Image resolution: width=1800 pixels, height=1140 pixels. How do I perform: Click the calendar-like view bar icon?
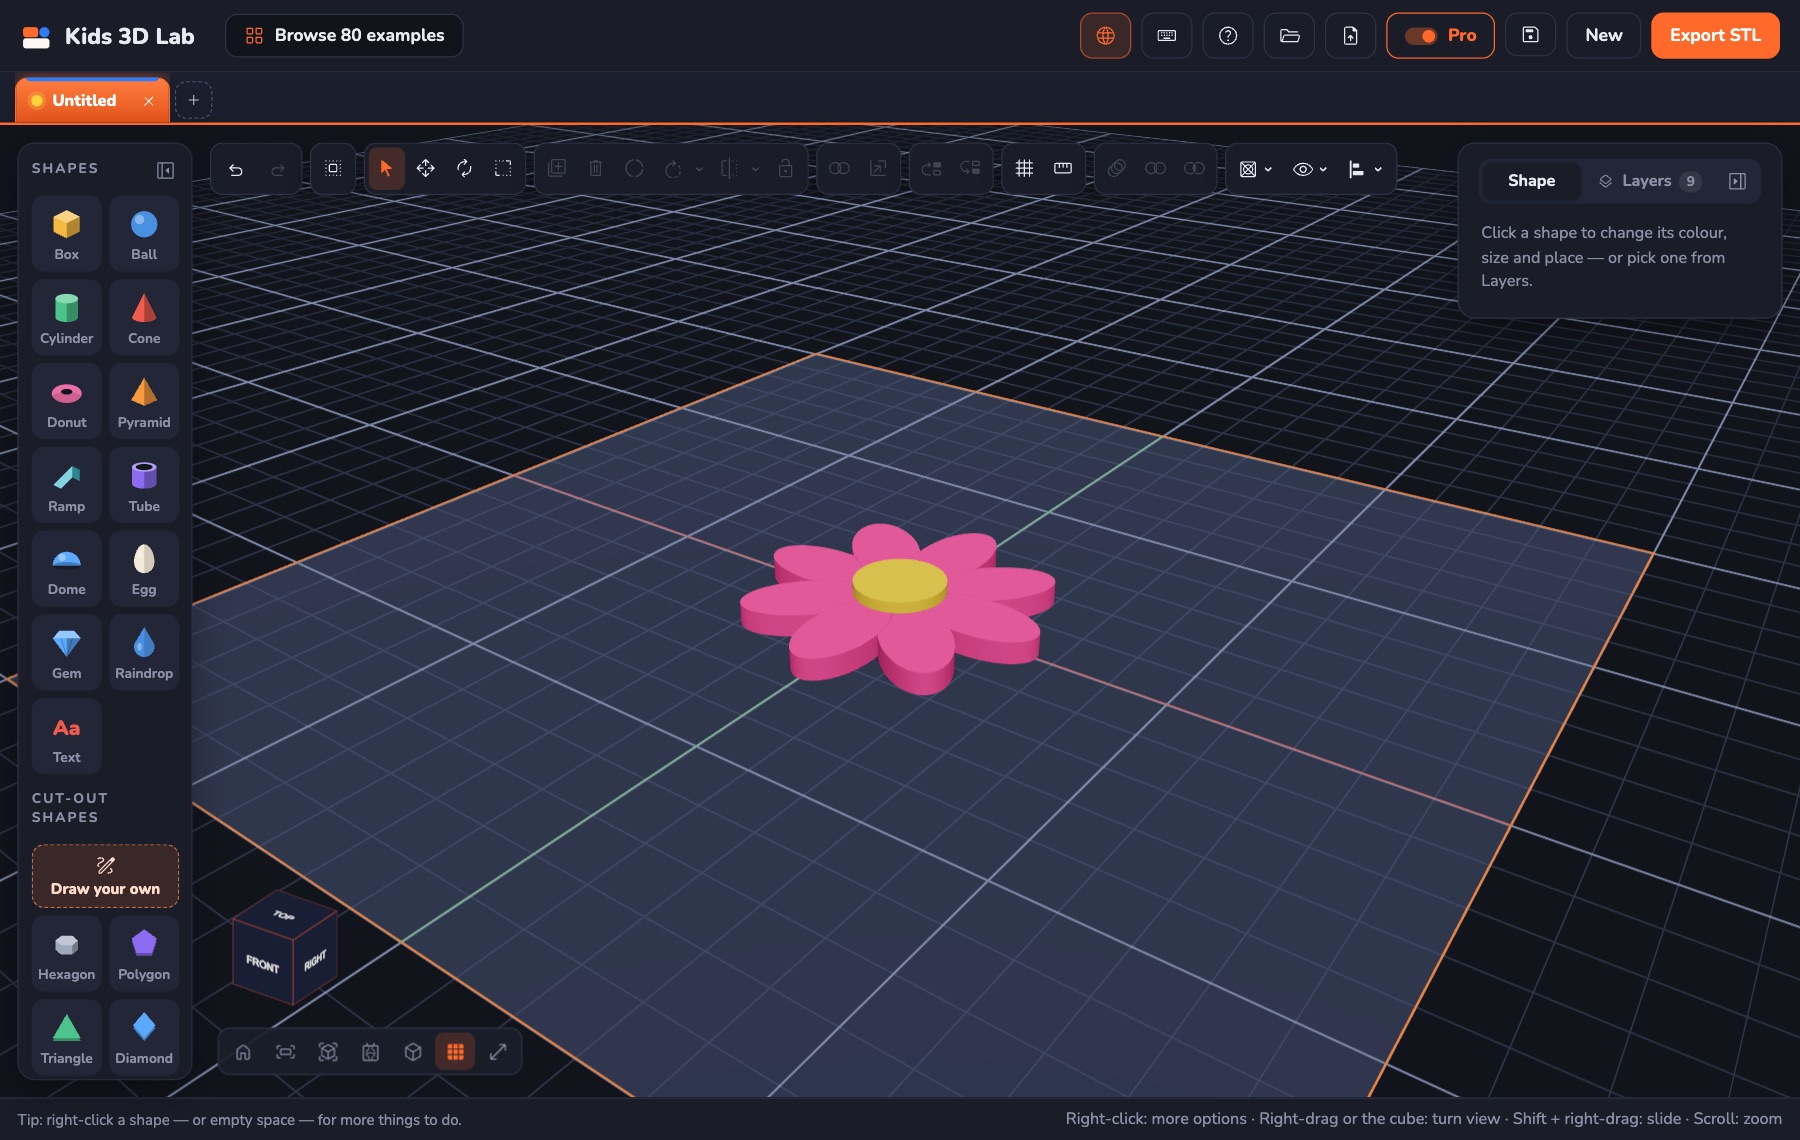coord(370,1052)
